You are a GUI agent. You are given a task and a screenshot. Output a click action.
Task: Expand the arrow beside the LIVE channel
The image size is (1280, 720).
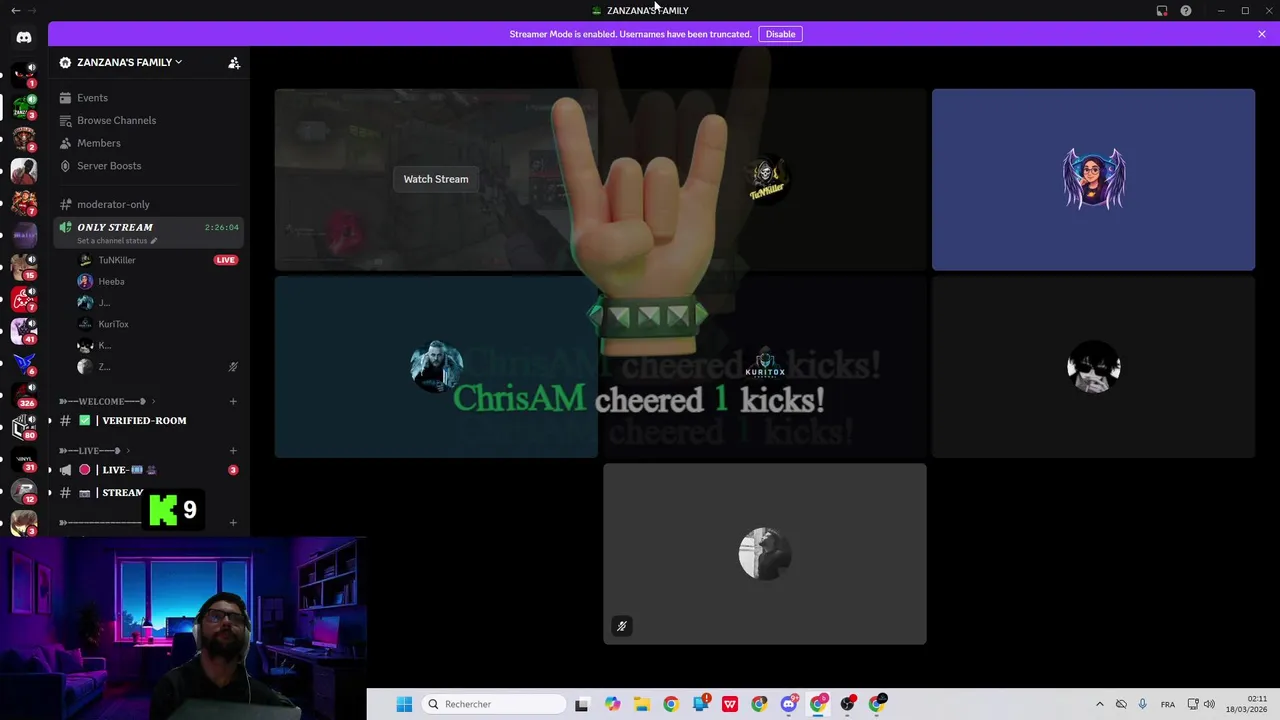pyautogui.click(x=50, y=470)
